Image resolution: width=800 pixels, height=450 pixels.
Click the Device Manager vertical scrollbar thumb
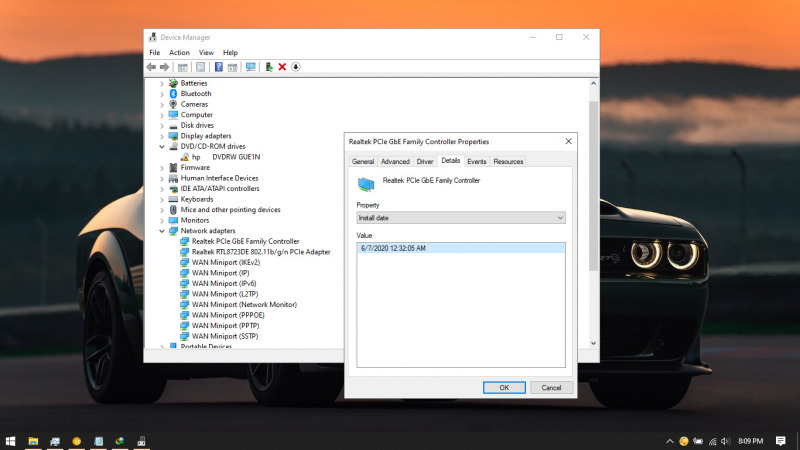click(593, 185)
